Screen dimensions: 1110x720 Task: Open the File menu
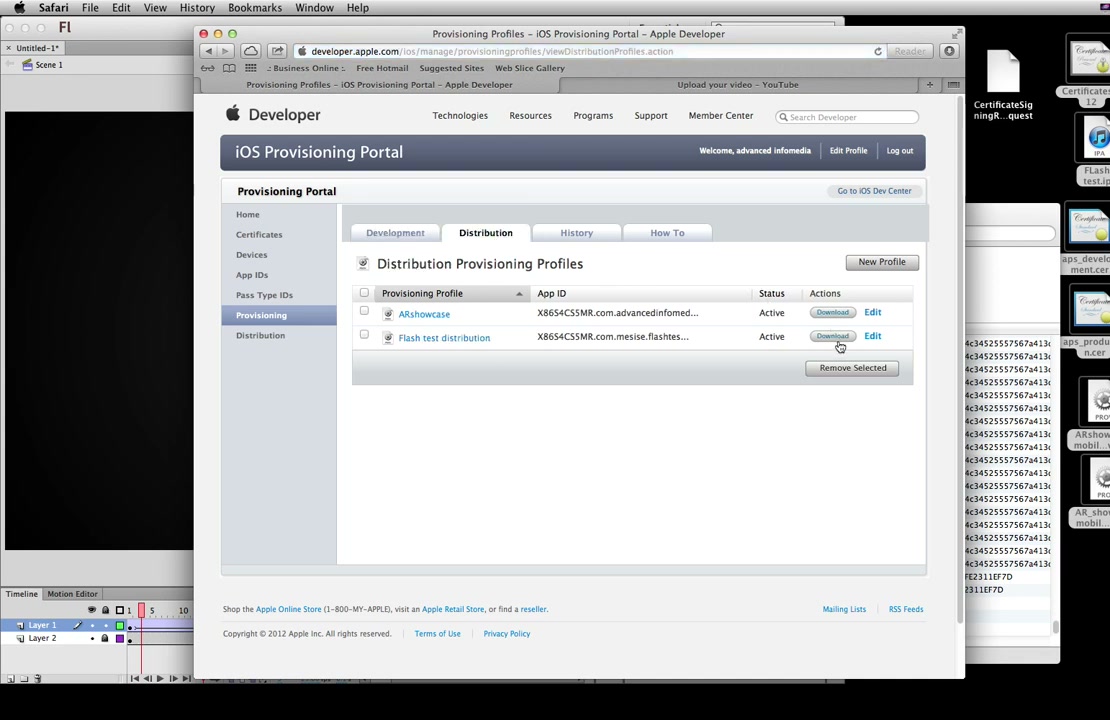coord(90,8)
